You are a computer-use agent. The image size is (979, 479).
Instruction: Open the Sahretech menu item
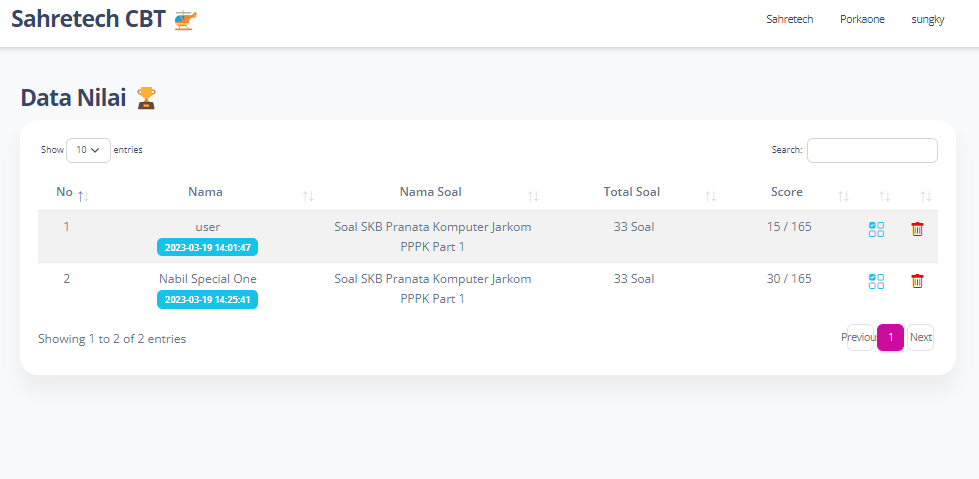[x=790, y=19]
